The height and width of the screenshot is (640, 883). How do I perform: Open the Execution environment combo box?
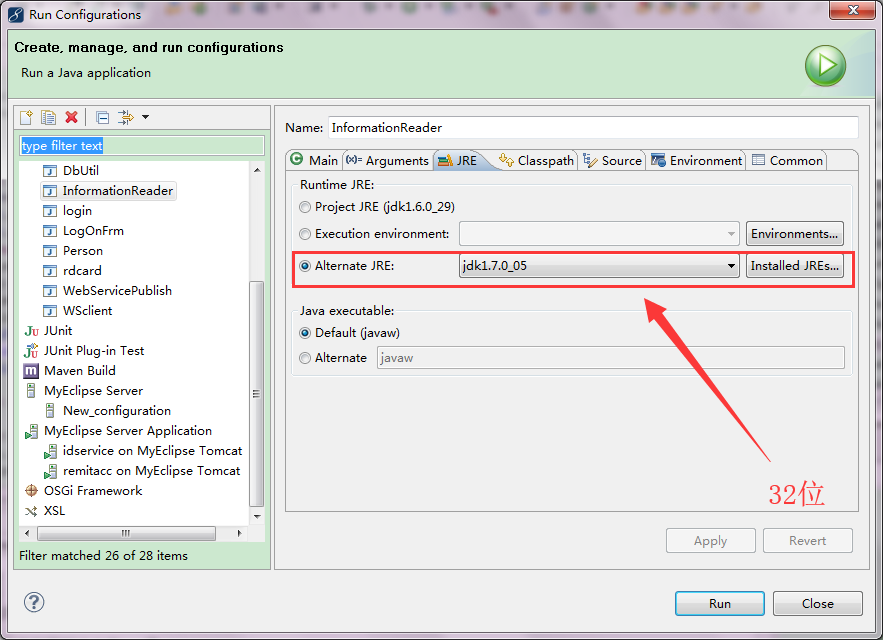599,234
